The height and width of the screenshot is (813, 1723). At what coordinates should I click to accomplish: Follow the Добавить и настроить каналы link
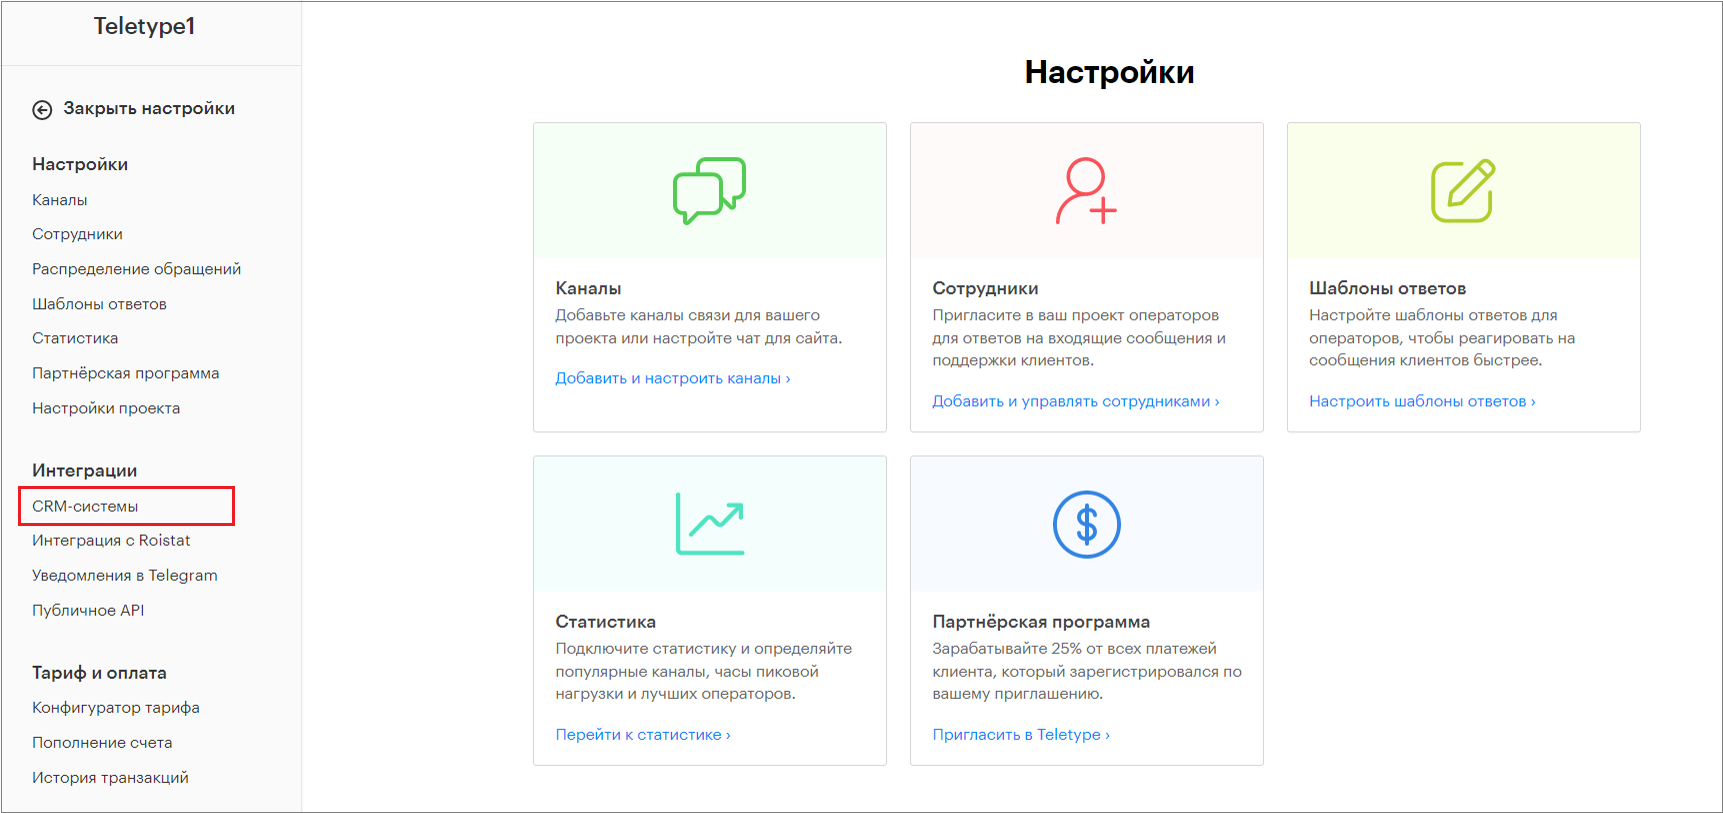point(672,378)
